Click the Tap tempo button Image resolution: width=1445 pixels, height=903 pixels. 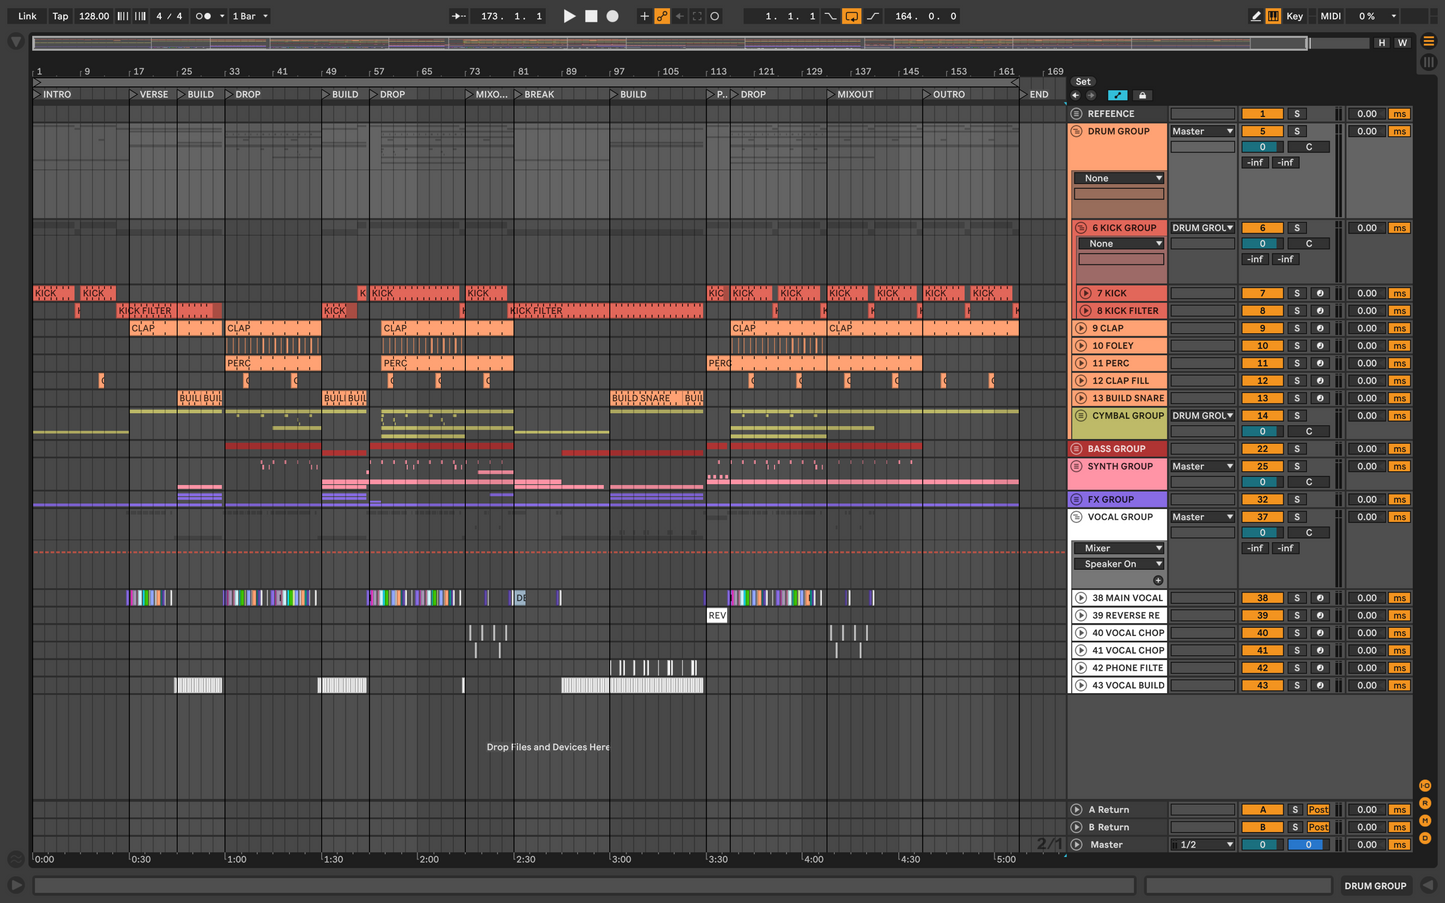[60, 16]
